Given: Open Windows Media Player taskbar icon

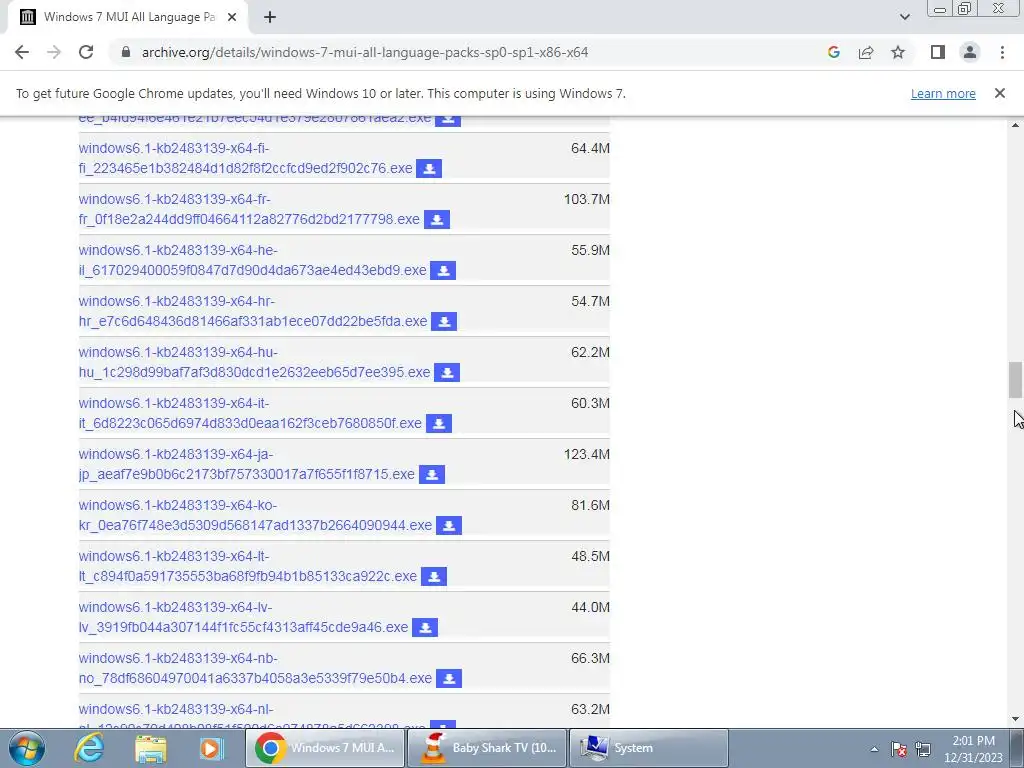Looking at the screenshot, I should [x=212, y=748].
